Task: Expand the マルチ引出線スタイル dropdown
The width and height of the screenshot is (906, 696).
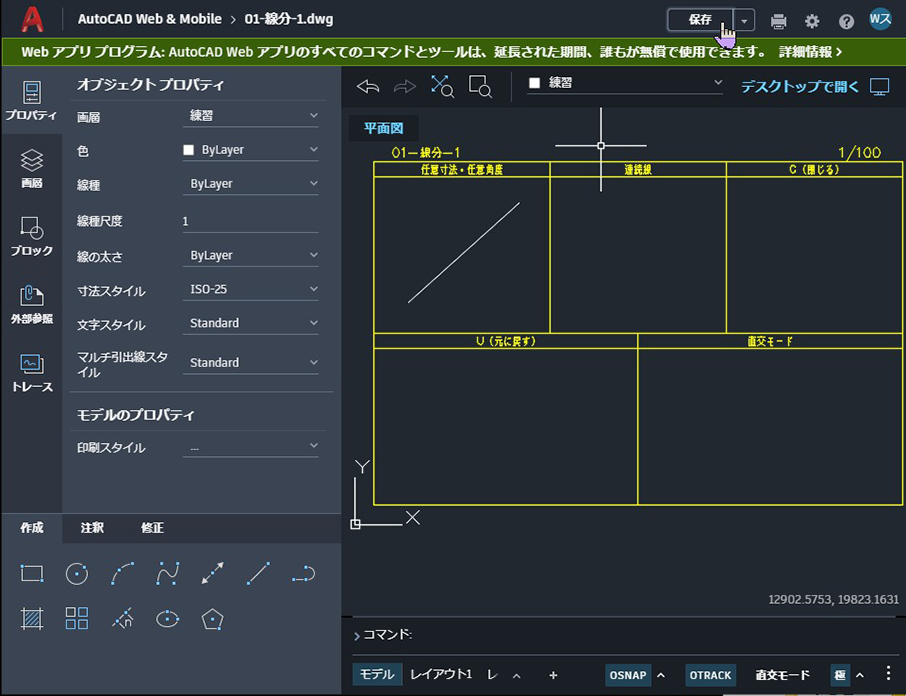Action: tap(251, 363)
